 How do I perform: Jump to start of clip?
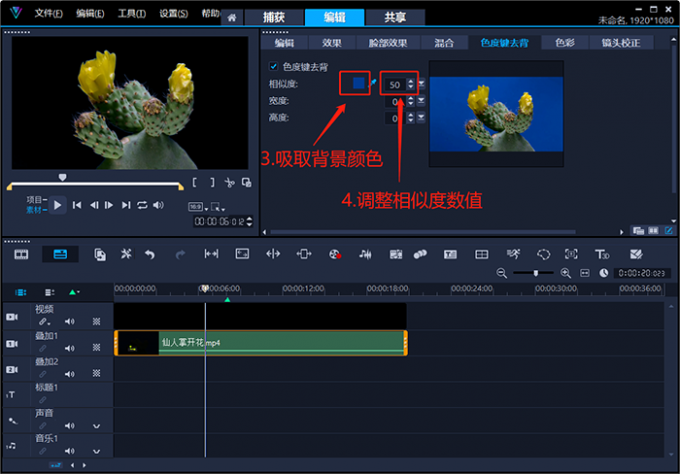(x=77, y=205)
